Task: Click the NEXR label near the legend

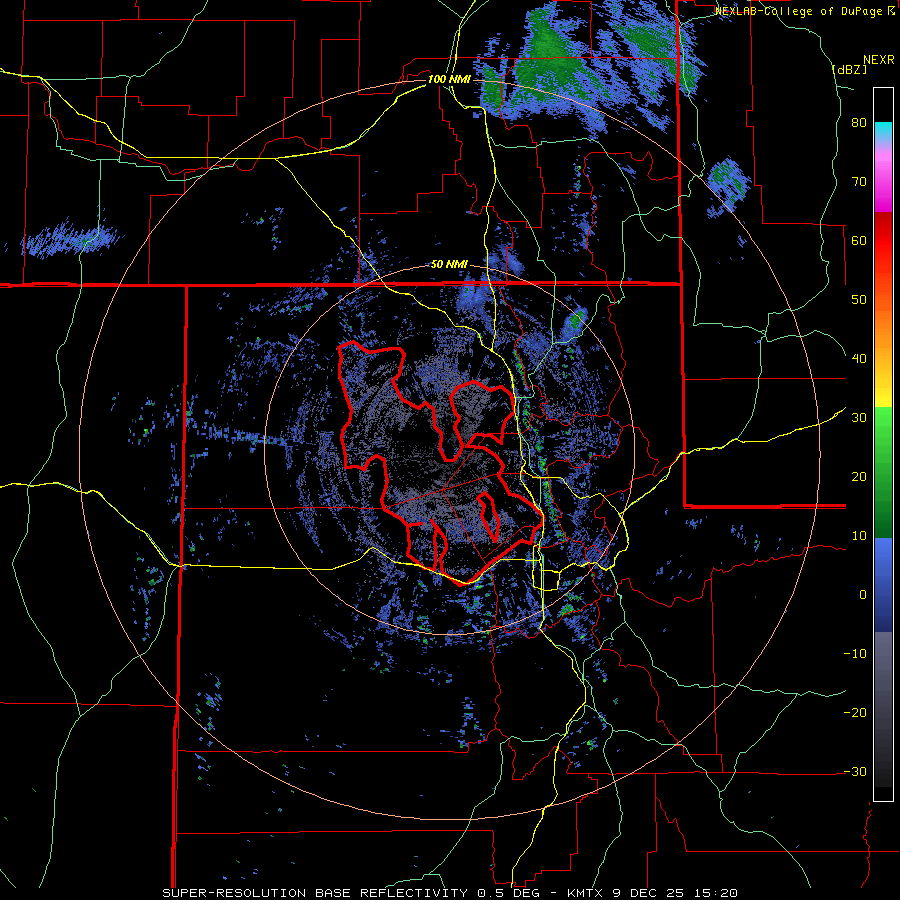Action: coord(879,60)
